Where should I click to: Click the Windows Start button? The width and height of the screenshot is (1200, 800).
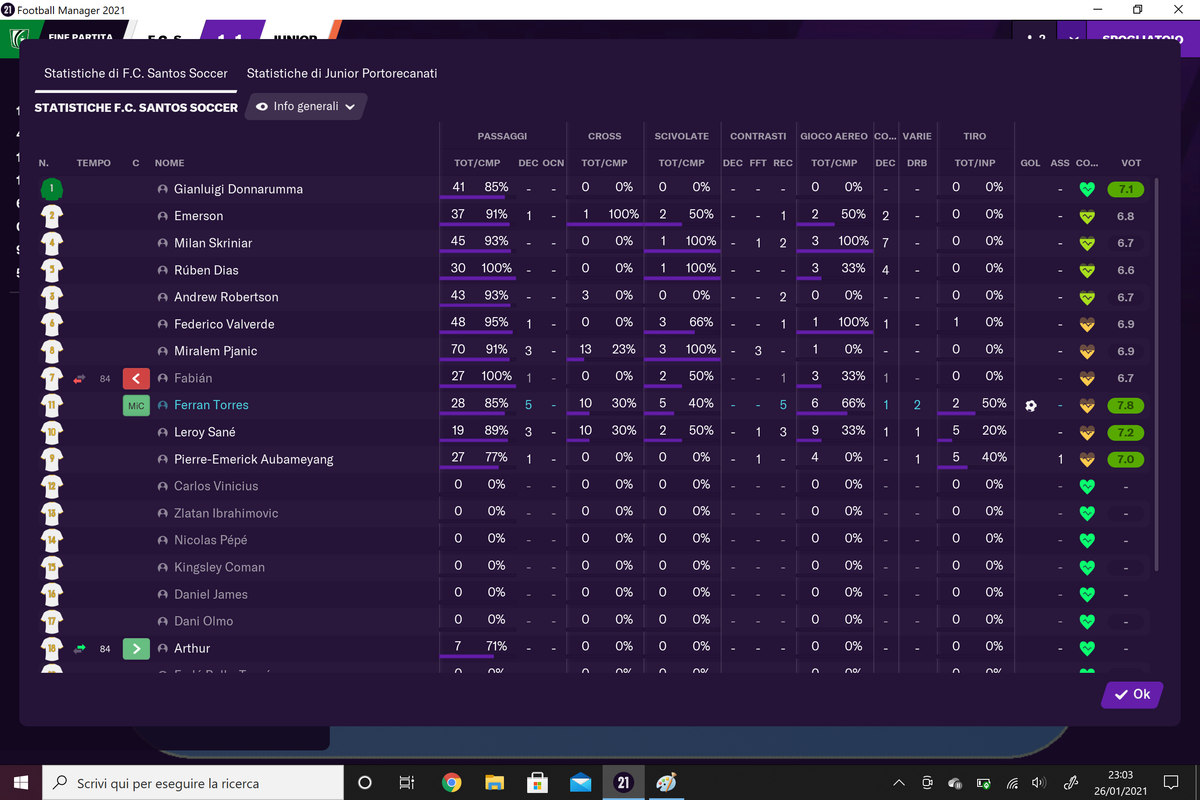pos(21,783)
